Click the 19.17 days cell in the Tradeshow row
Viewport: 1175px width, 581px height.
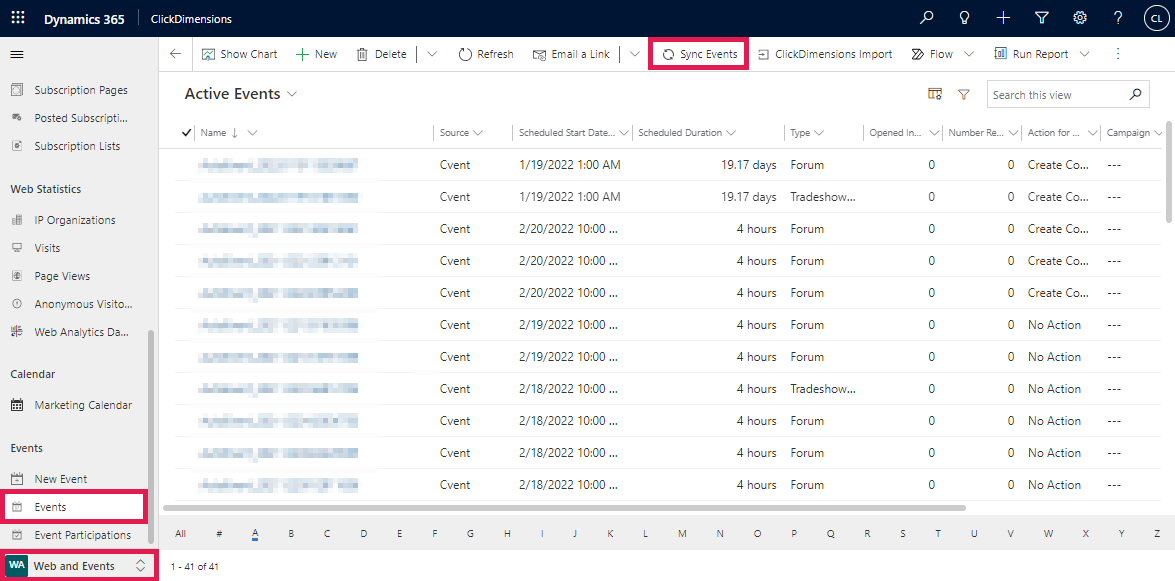[749, 196]
